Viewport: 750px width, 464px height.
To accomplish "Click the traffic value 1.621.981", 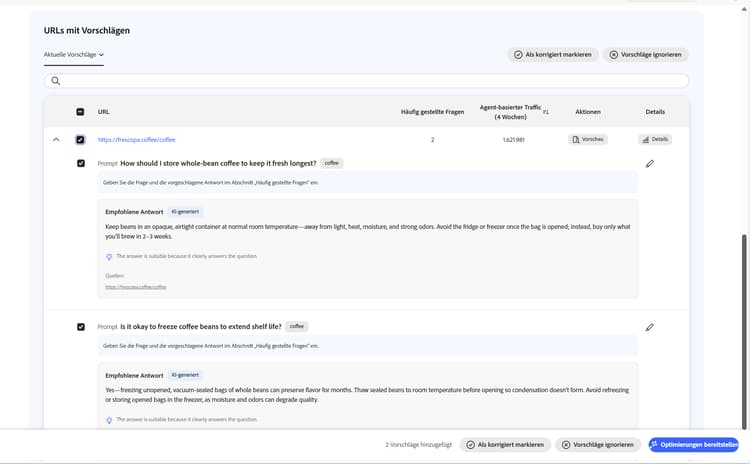I will 513,140.
